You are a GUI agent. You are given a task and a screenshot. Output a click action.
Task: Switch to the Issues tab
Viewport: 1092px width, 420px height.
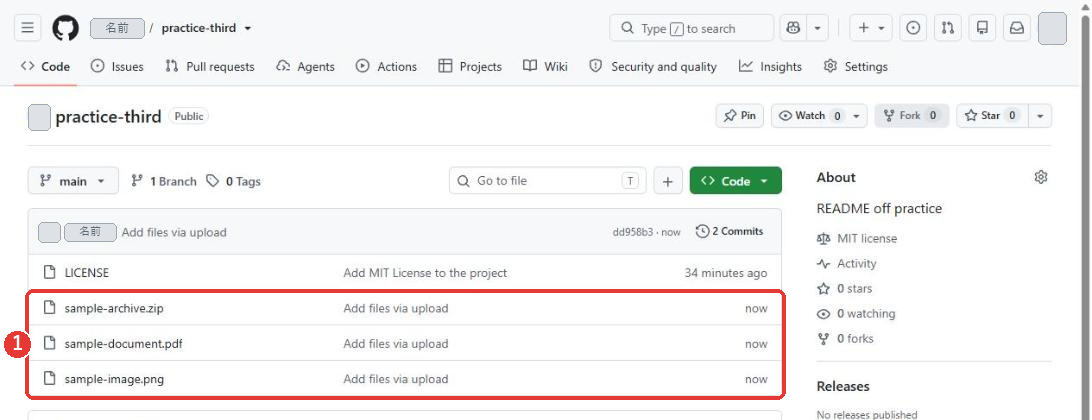(x=117, y=66)
